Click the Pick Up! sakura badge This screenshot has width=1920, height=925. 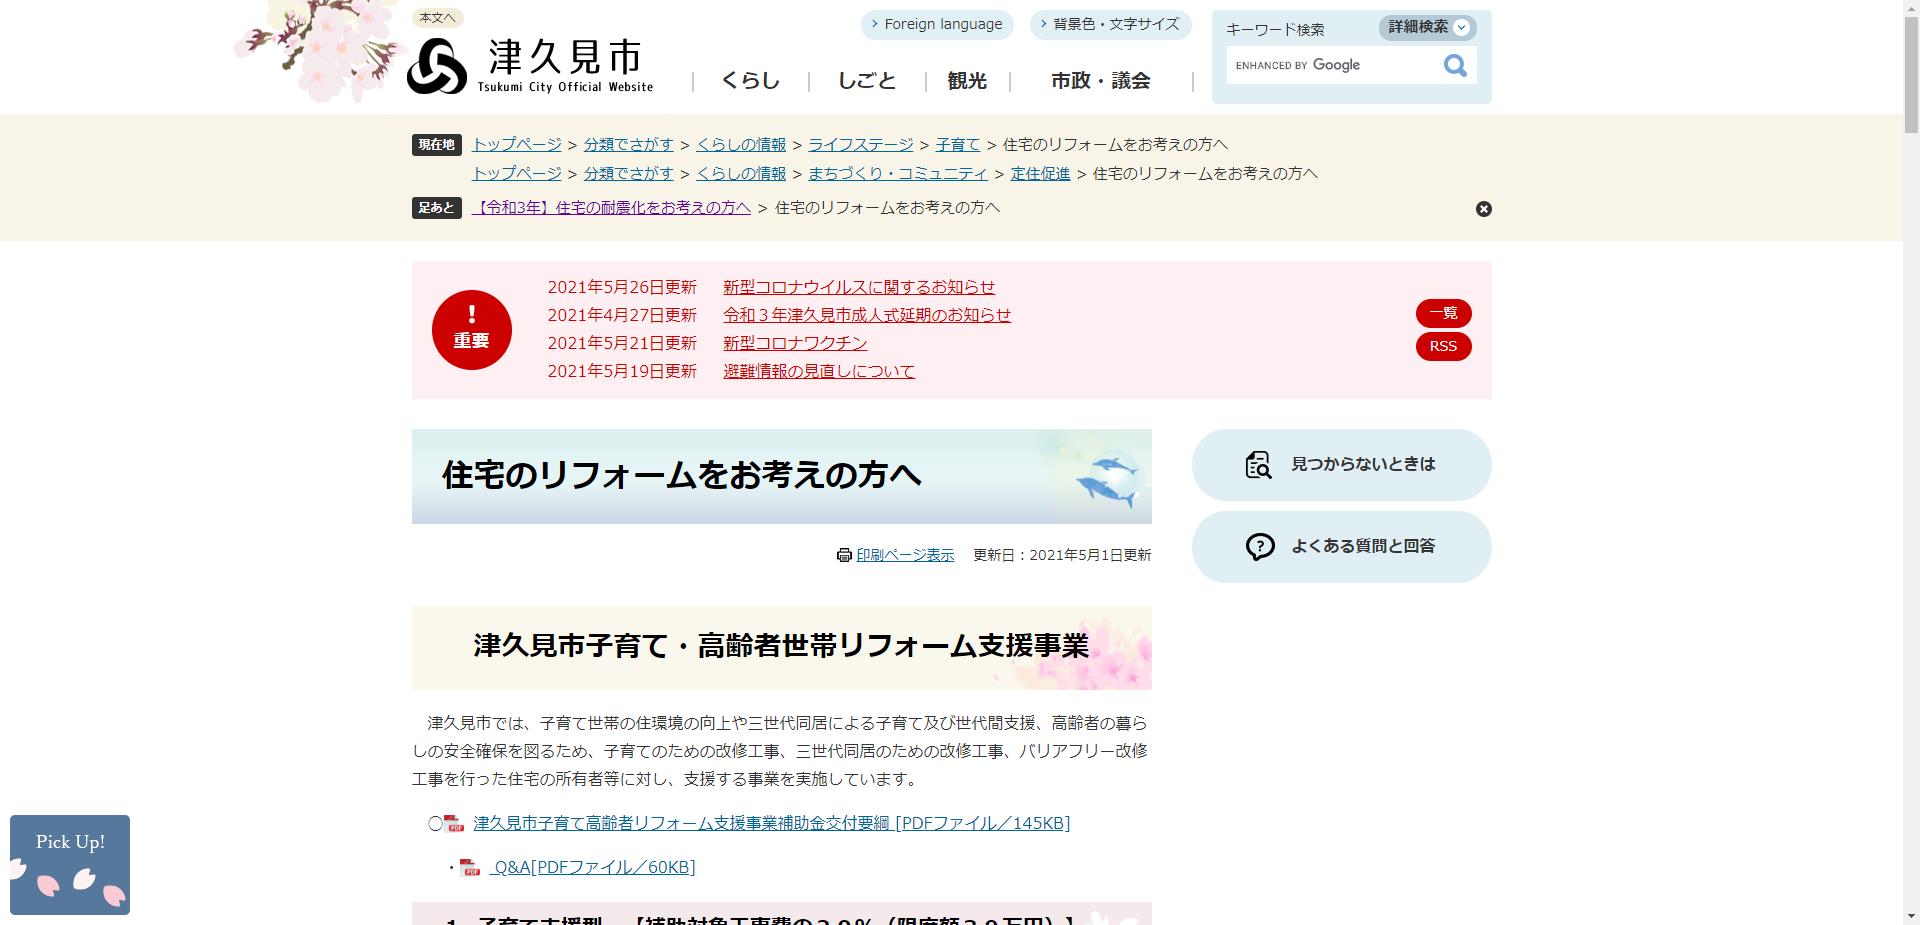point(68,864)
